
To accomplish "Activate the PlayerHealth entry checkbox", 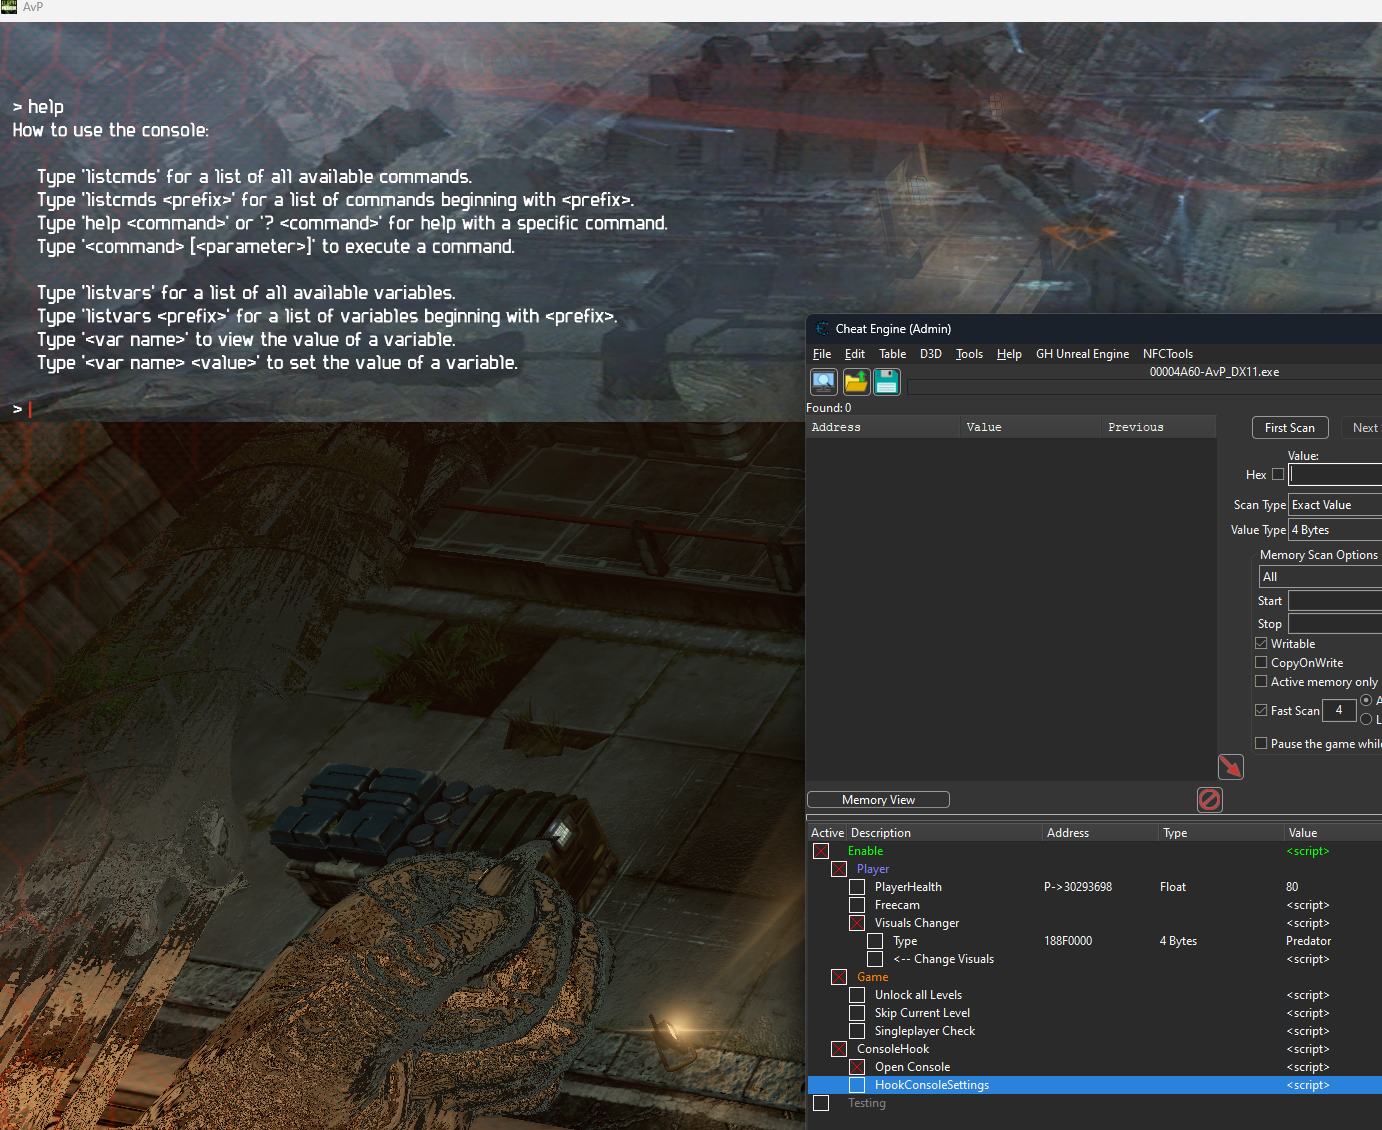I will coord(857,887).
